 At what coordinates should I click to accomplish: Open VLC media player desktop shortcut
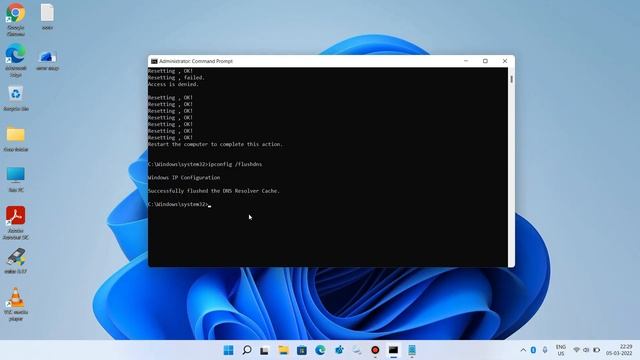pyautogui.click(x=16, y=304)
